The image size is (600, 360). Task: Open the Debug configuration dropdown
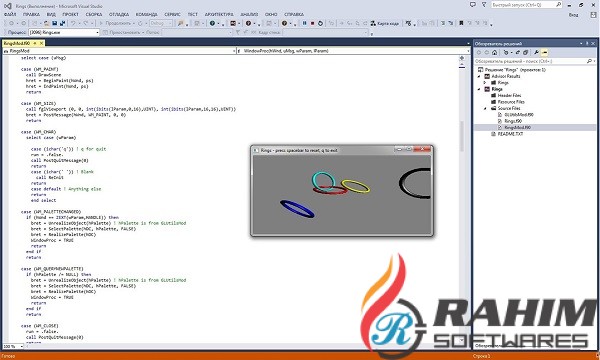point(161,23)
